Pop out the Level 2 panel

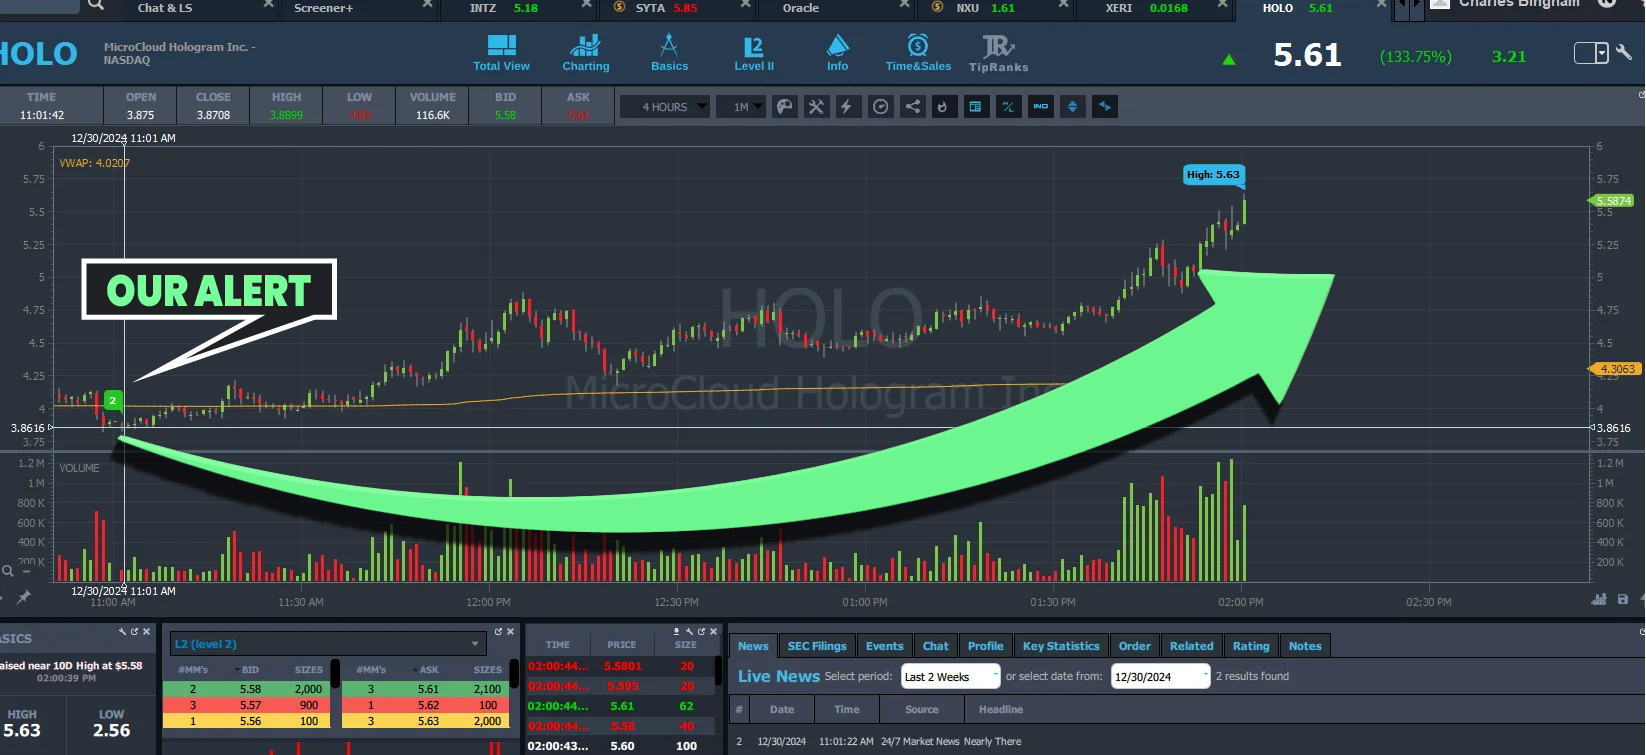coord(498,632)
